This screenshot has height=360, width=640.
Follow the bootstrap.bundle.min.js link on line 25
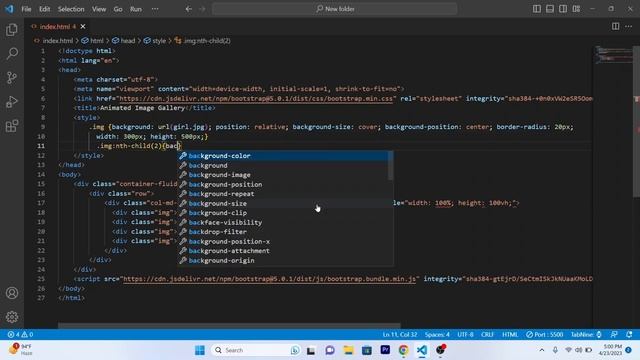(269, 279)
